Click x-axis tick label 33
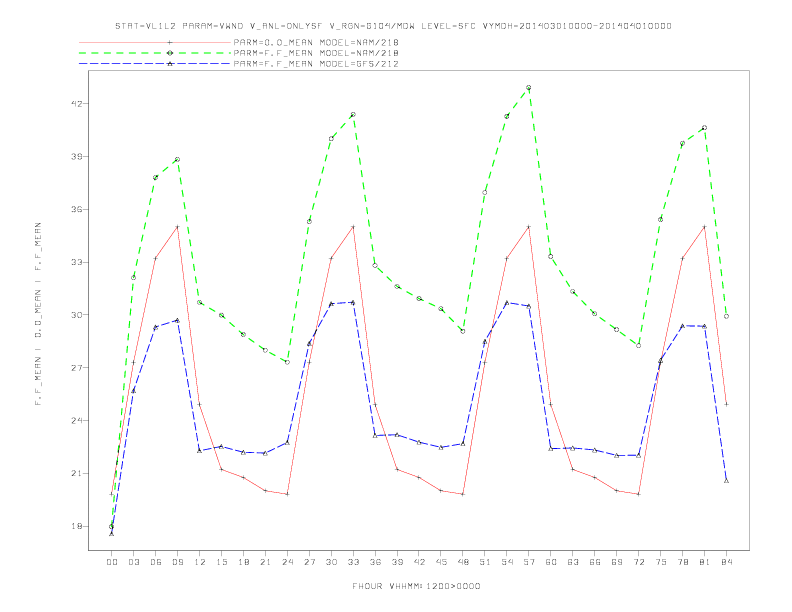 tap(353, 562)
